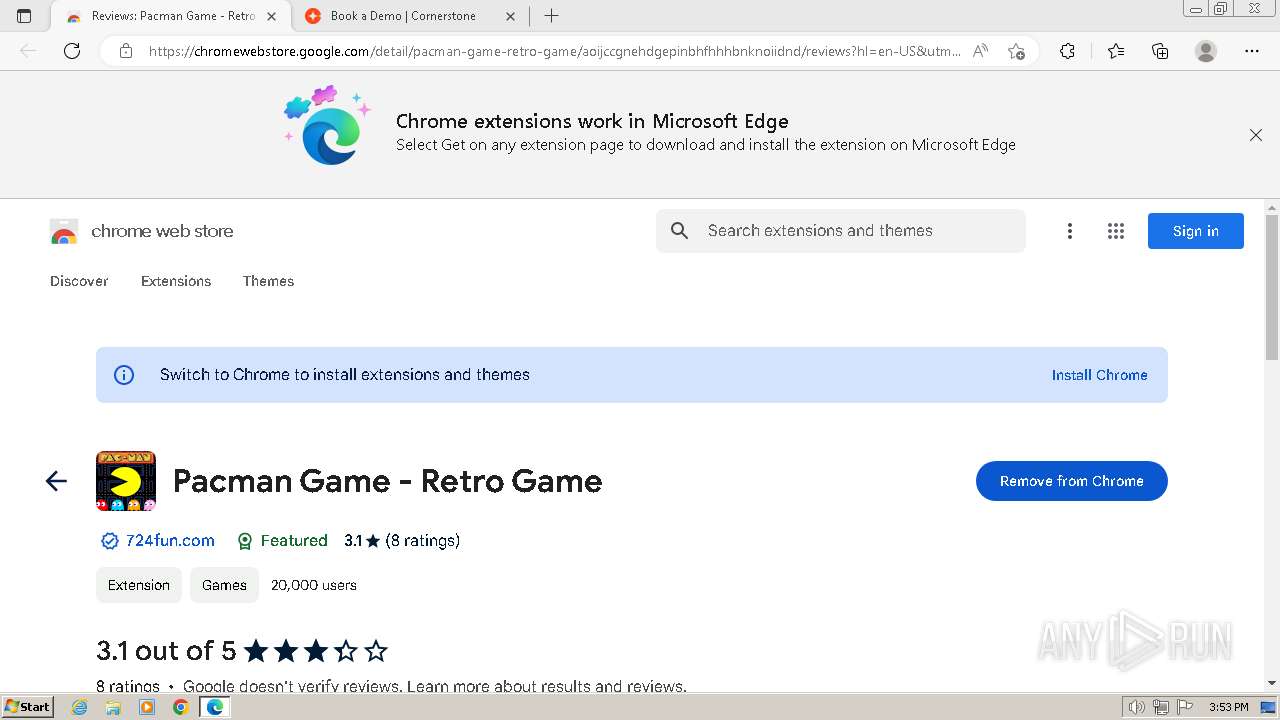Open the Windows Start menu
The height and width of the screenshot is (720, 1280).
tap(28, 707)
